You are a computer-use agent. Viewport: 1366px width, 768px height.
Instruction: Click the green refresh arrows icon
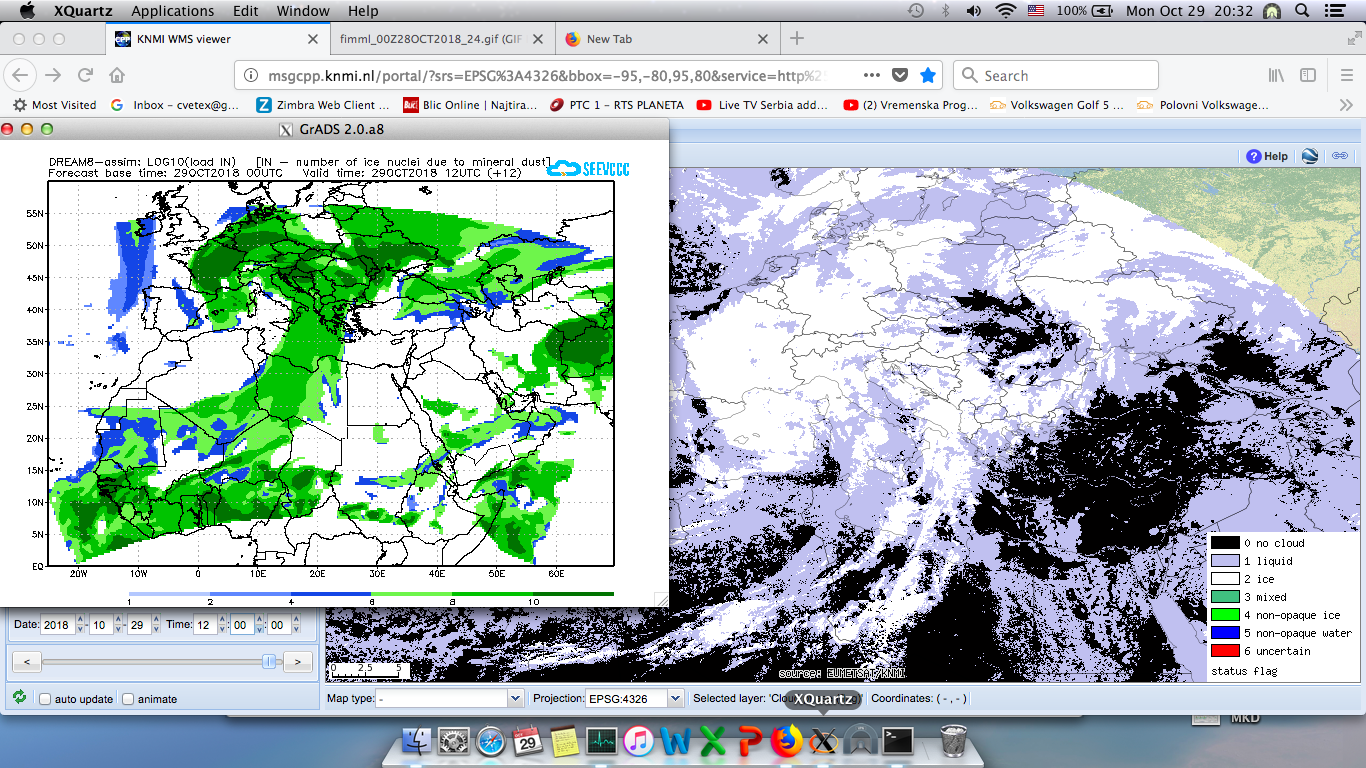click(19, 697)
